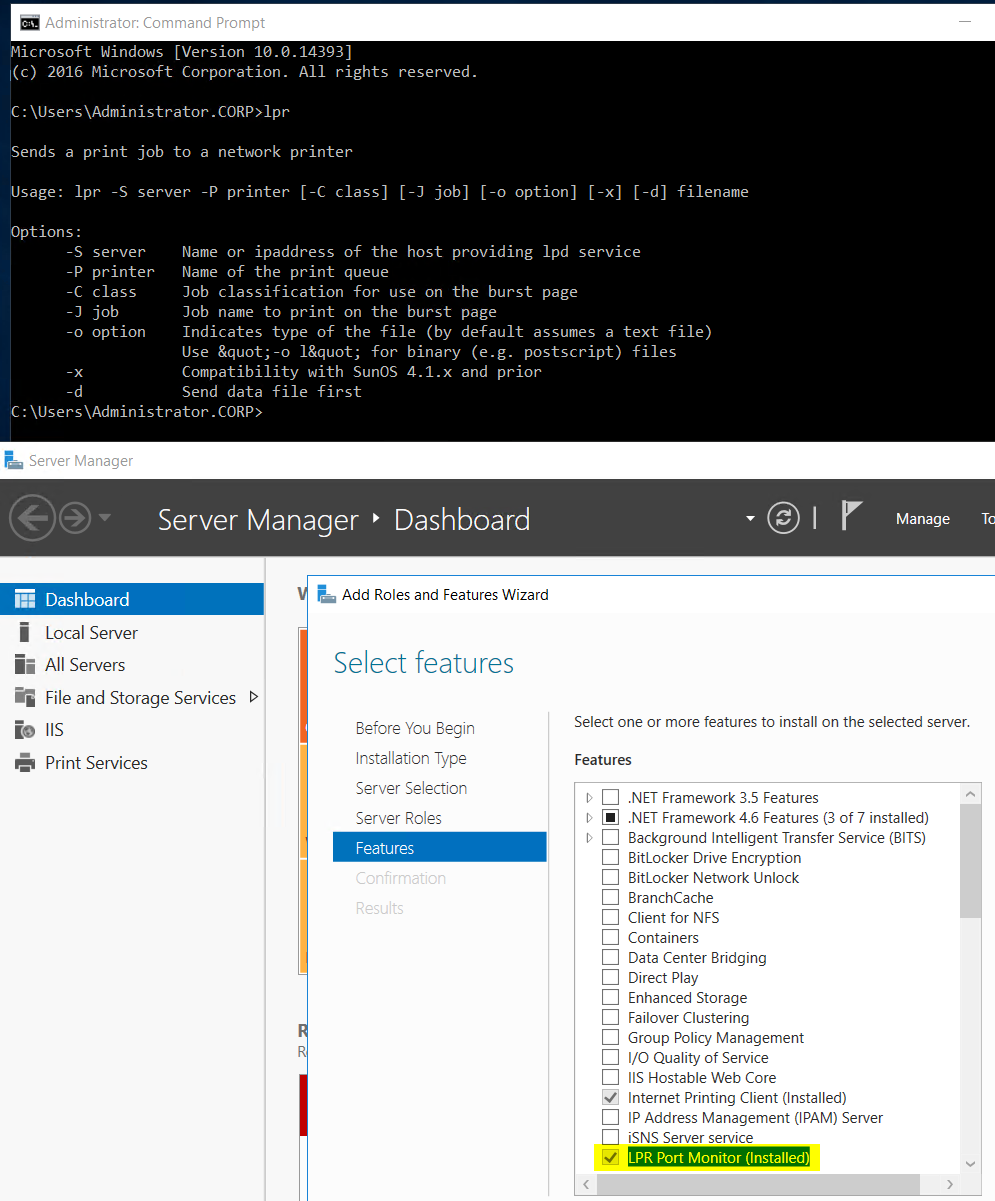Click the forward navigation arrow button
The height and width of the screenshot is (1201, 995).
75,518
